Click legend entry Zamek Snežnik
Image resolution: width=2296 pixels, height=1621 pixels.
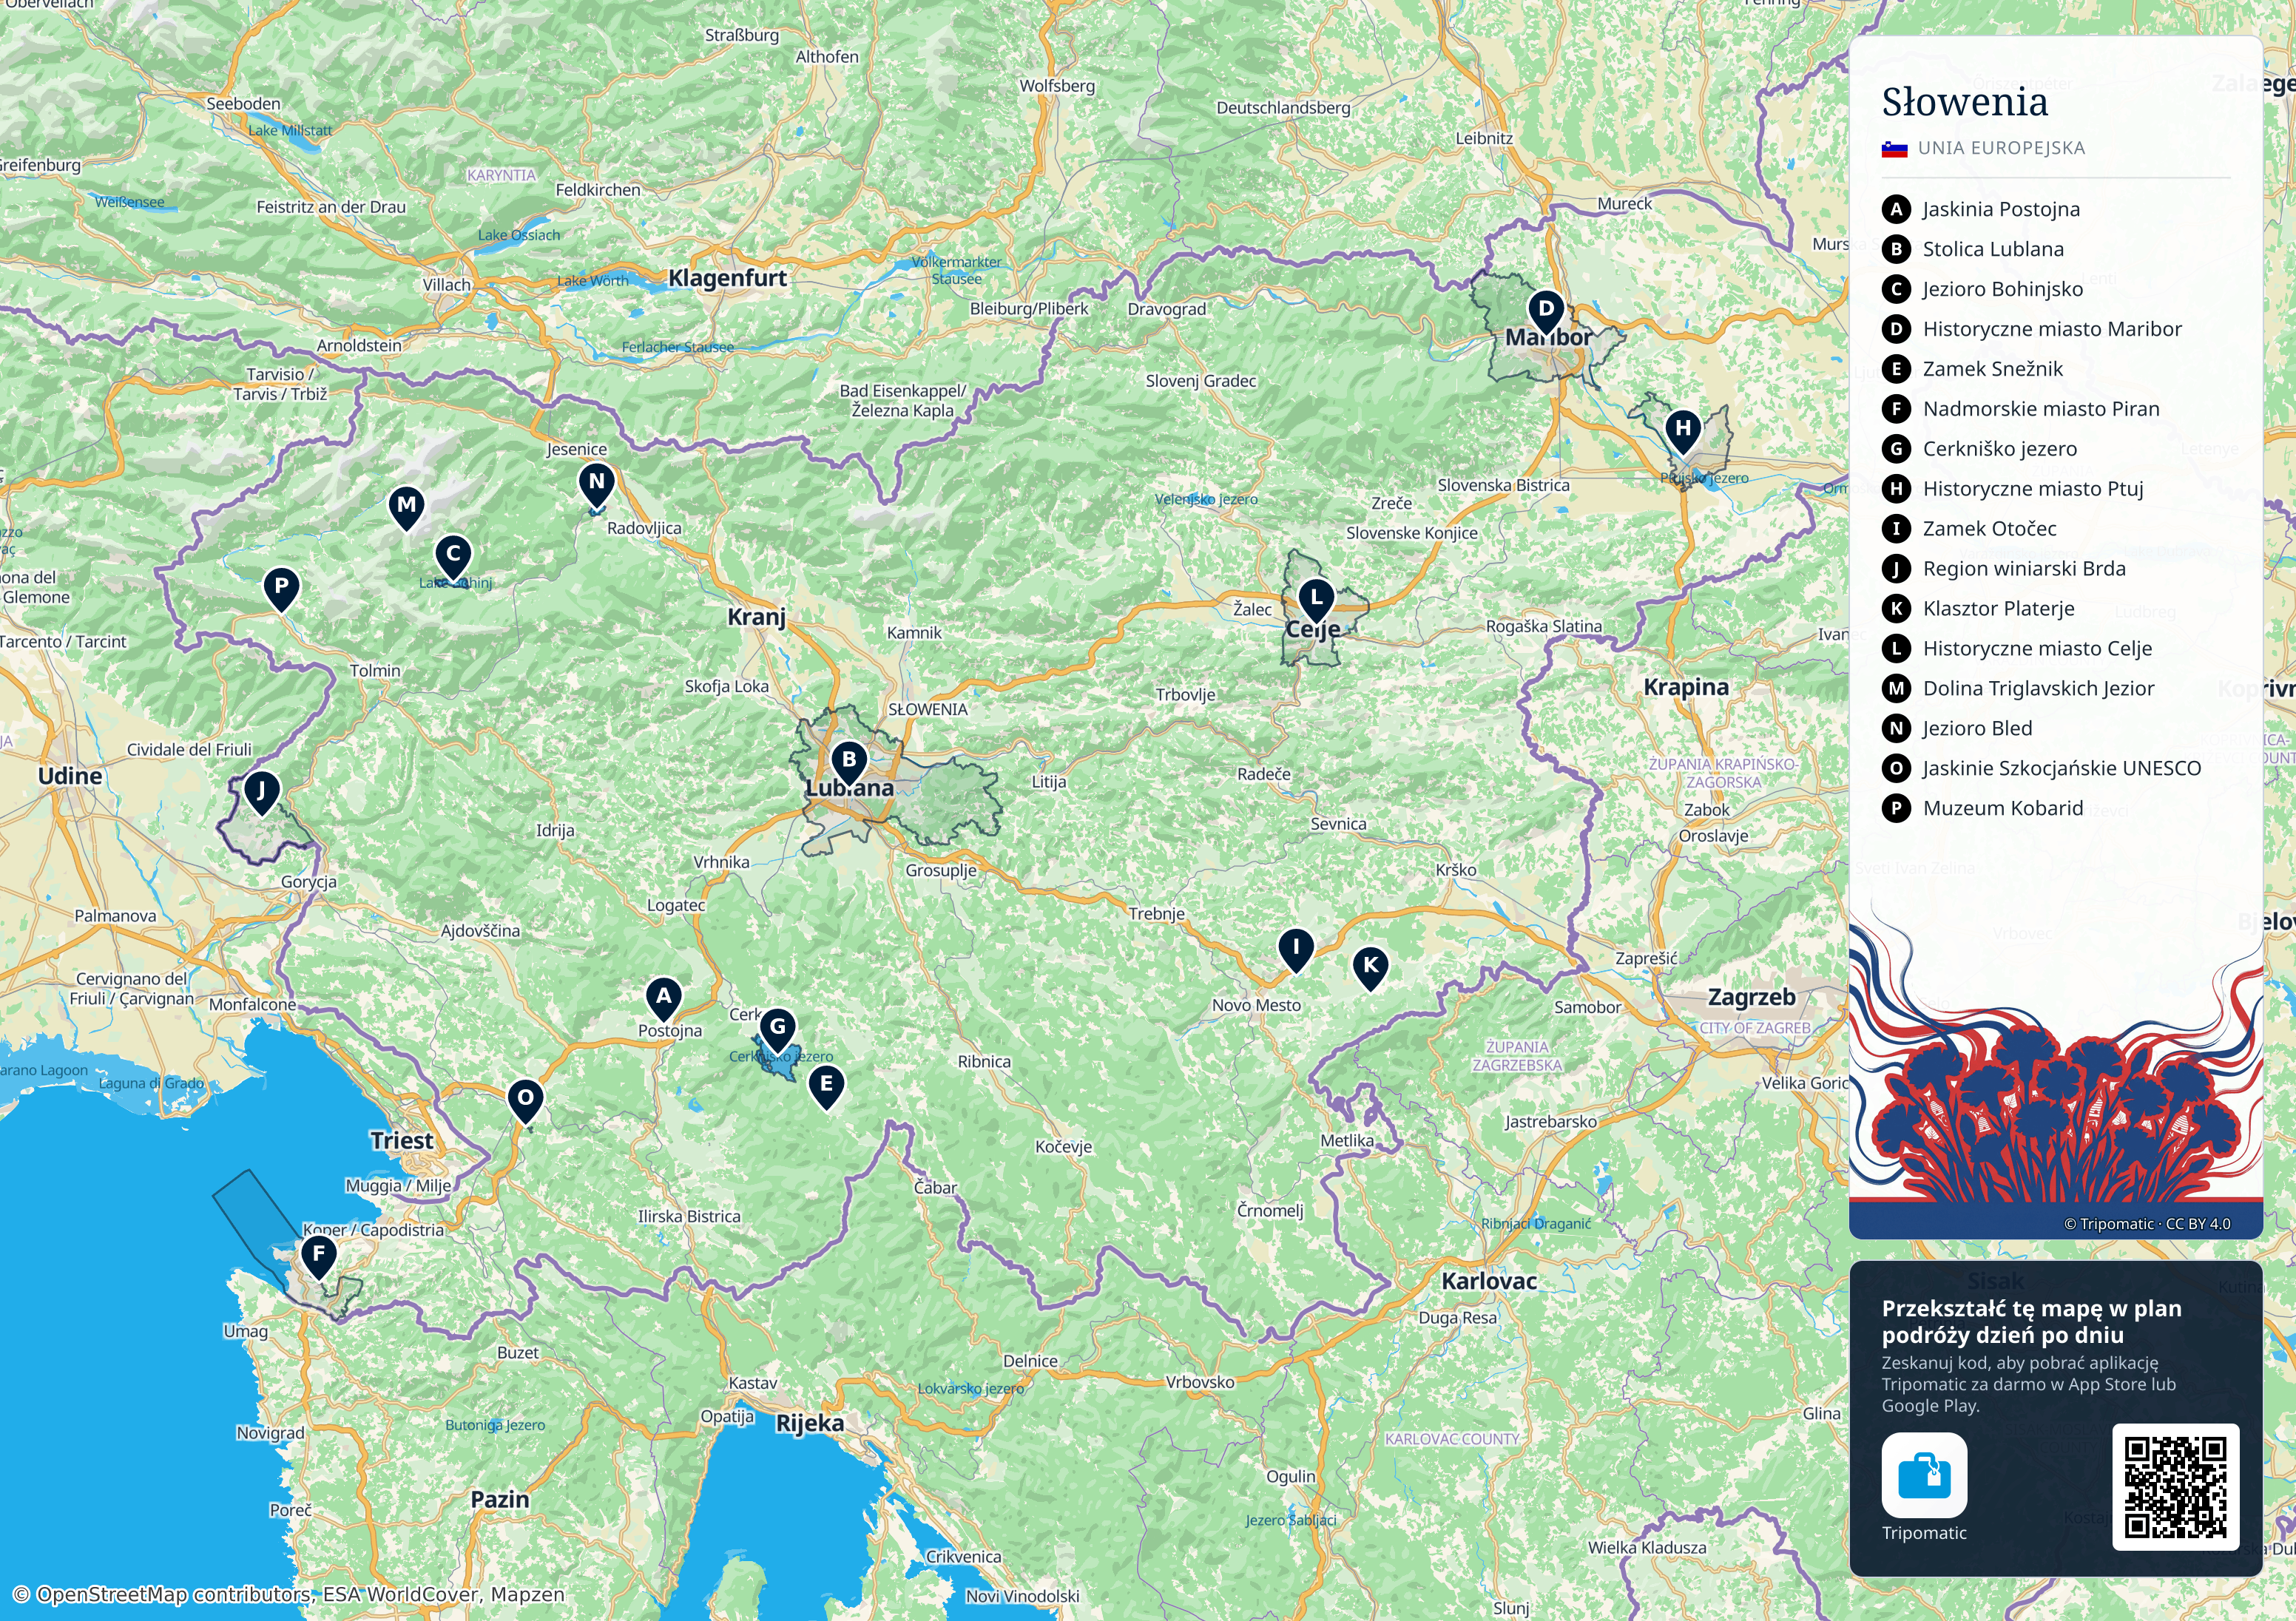click(1973, 369)
